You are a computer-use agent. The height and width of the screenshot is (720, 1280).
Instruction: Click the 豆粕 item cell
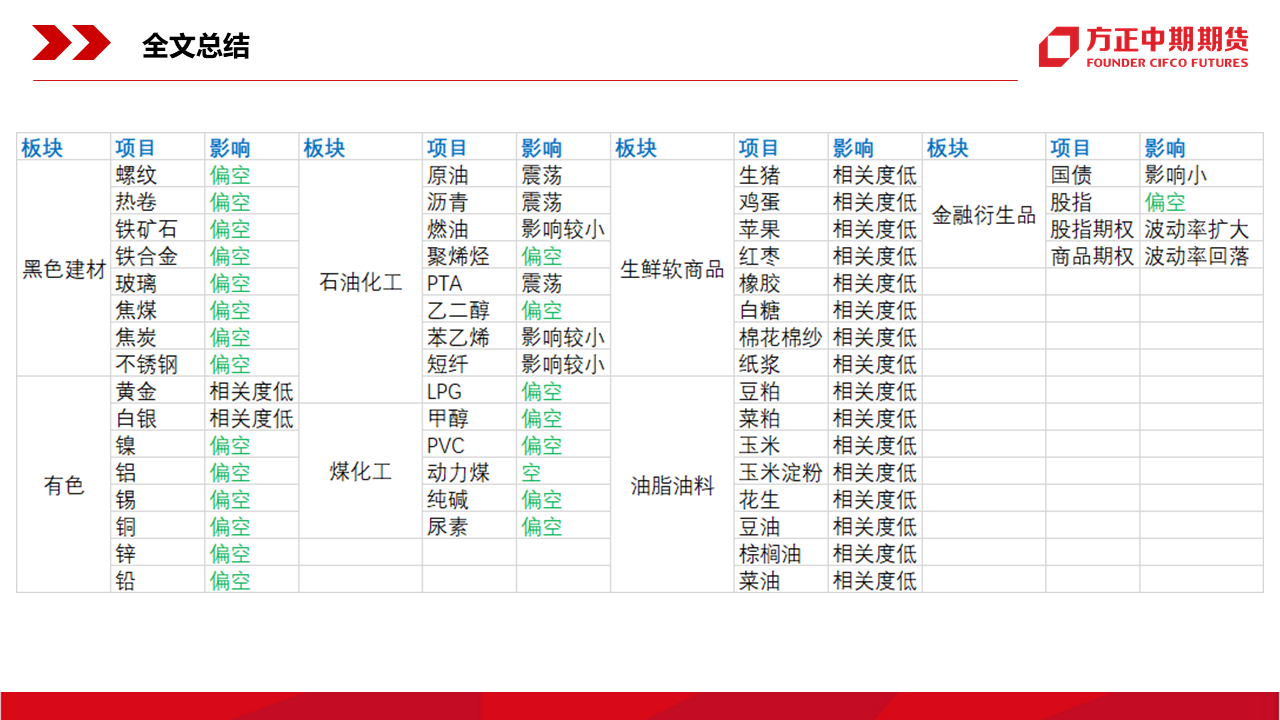click(x=781, y=391)
